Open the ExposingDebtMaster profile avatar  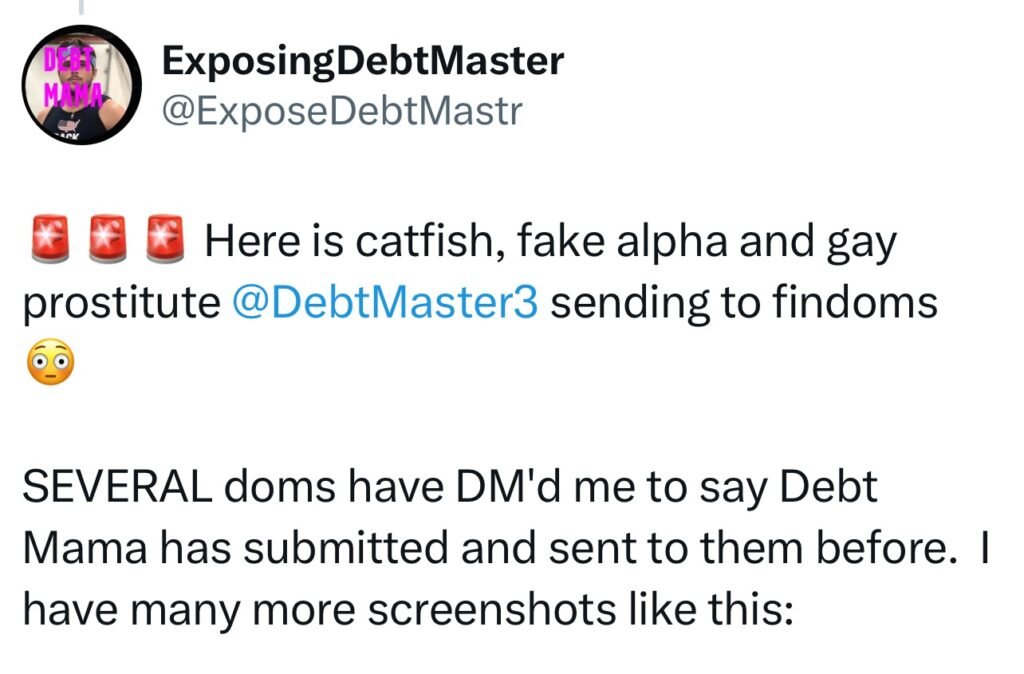tap(83, 85)
